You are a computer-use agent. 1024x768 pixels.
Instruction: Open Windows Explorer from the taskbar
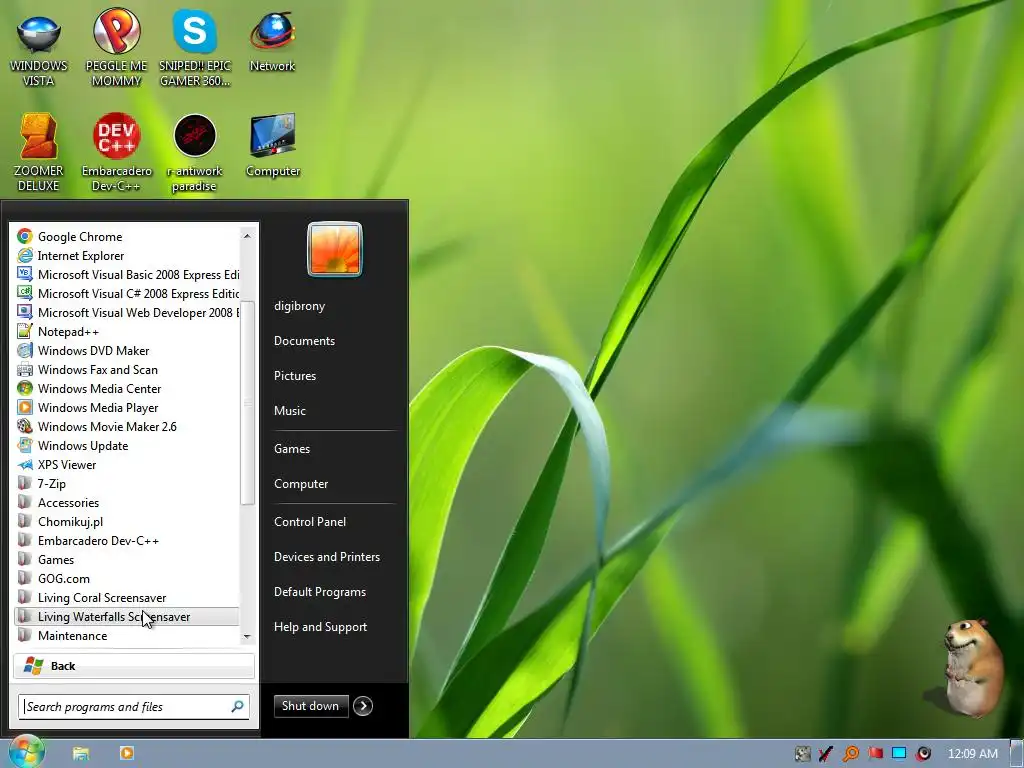coord(81,754)
